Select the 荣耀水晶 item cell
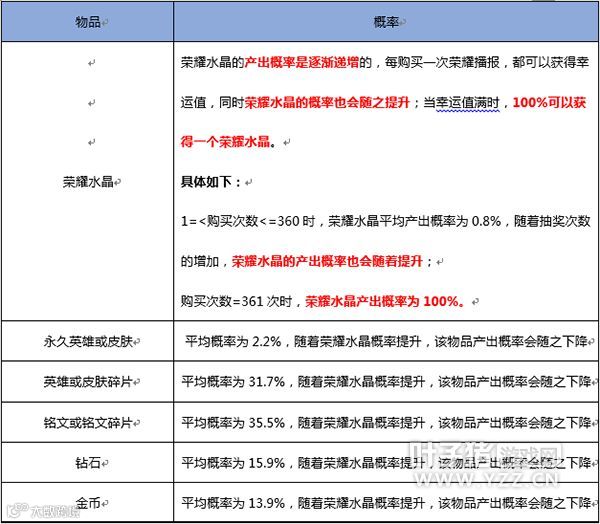This screenshot has width=600, height=524. (88, 181)
